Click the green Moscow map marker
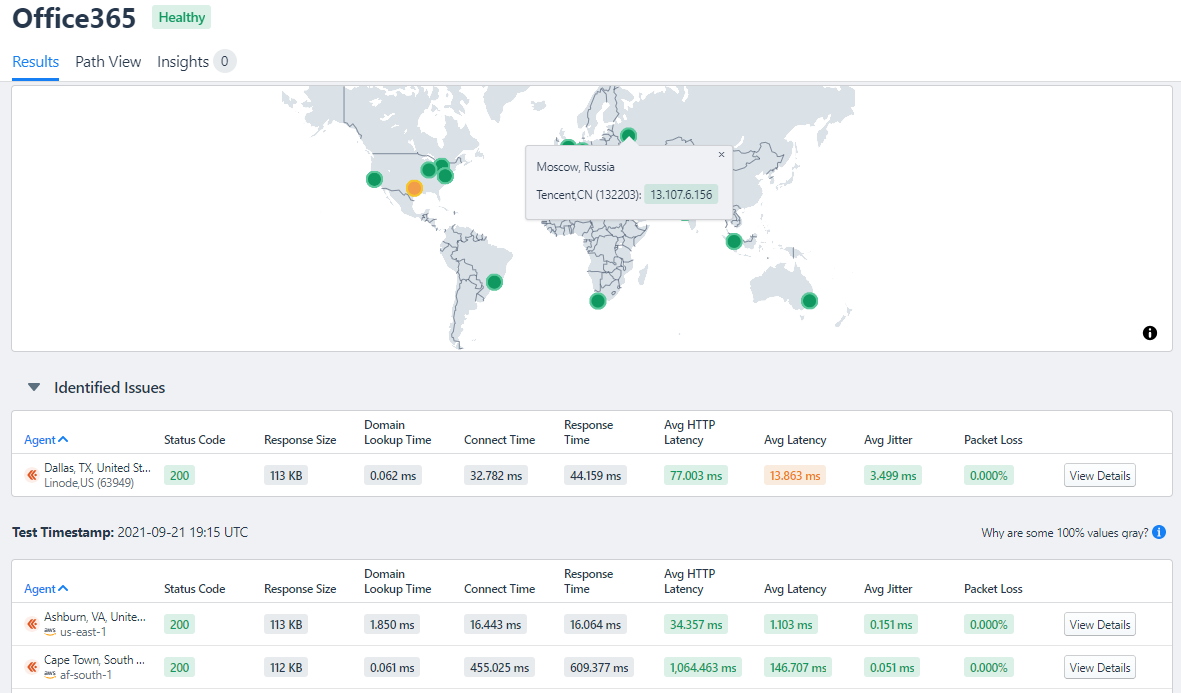This screenshot has height=693, width=1181. click(628, 135)
